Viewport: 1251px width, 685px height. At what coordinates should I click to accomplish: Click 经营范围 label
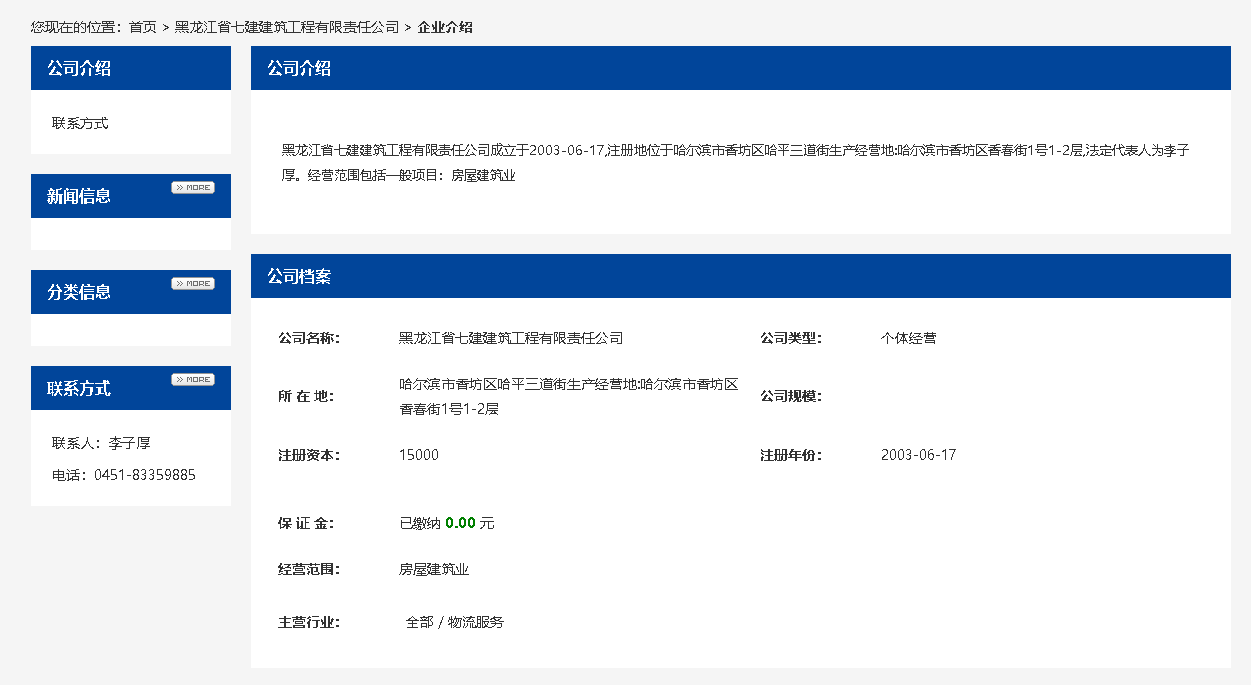tap(309, 570)
